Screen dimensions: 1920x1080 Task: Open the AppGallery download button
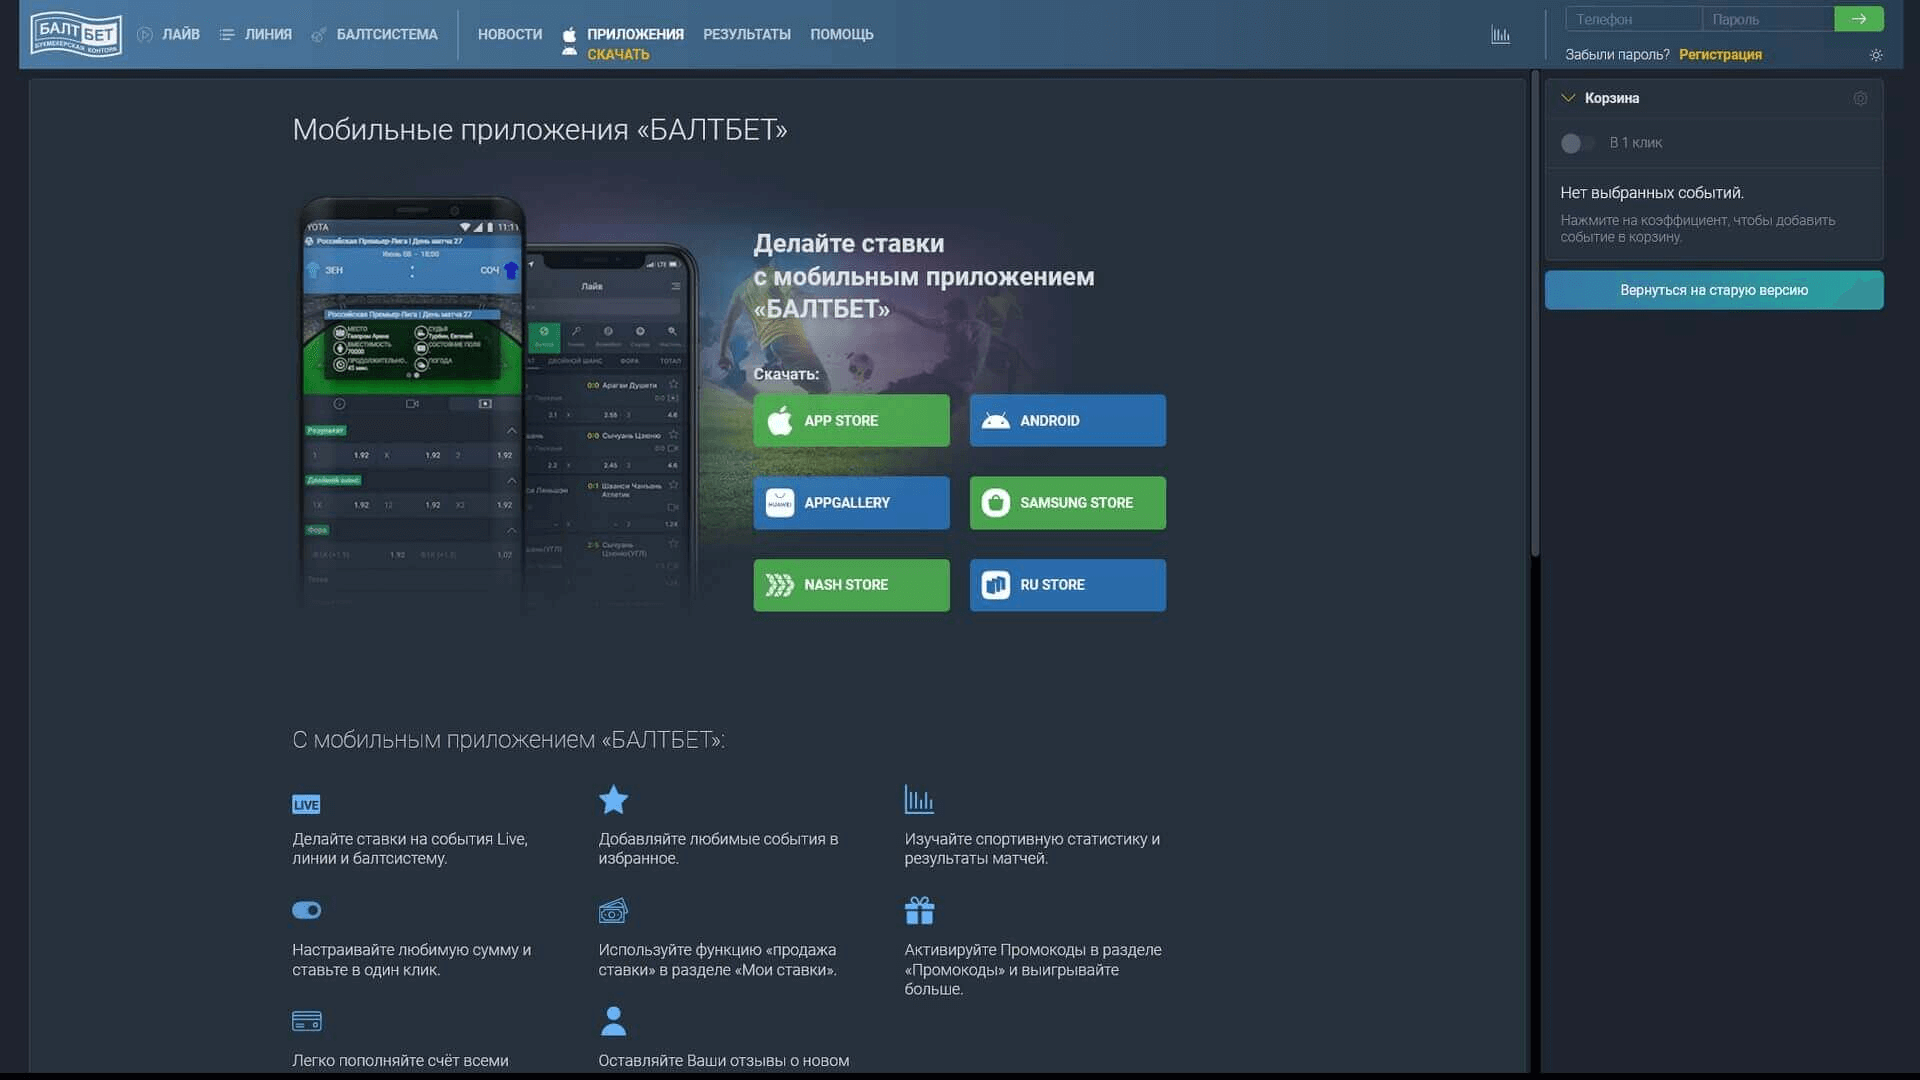851,502
